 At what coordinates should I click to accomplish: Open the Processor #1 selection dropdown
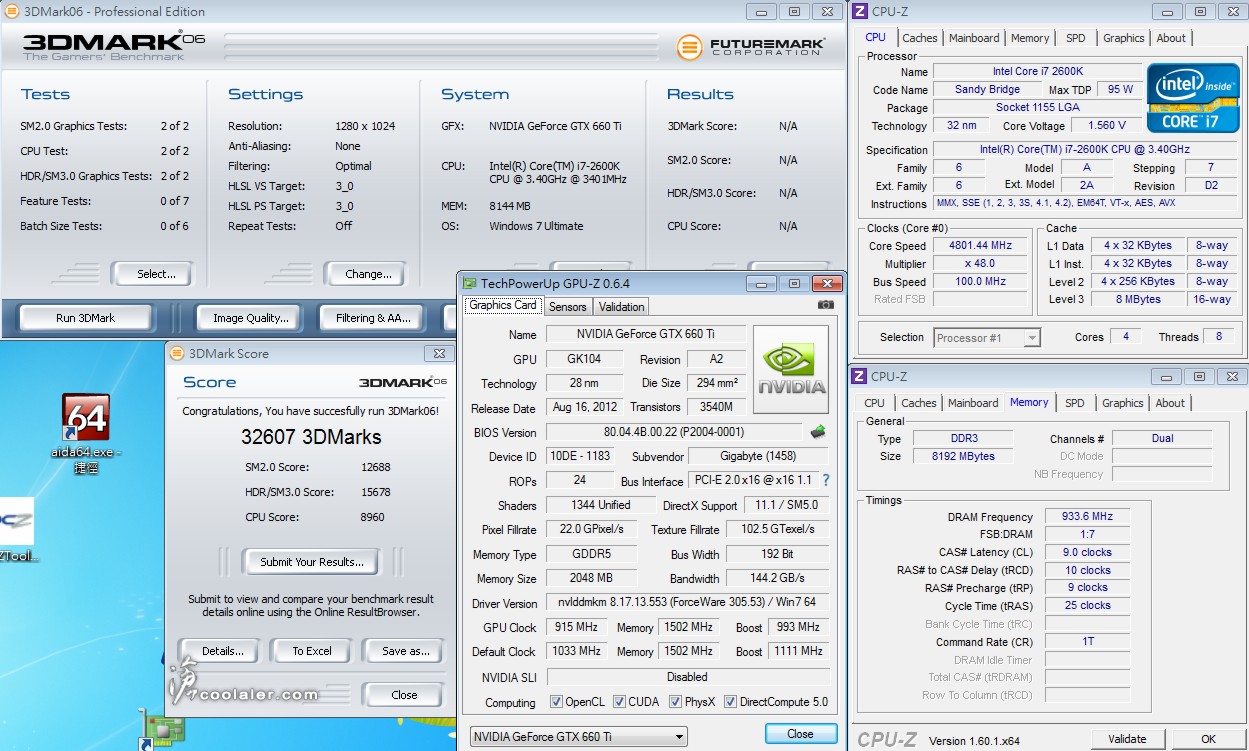coord(987,338)
